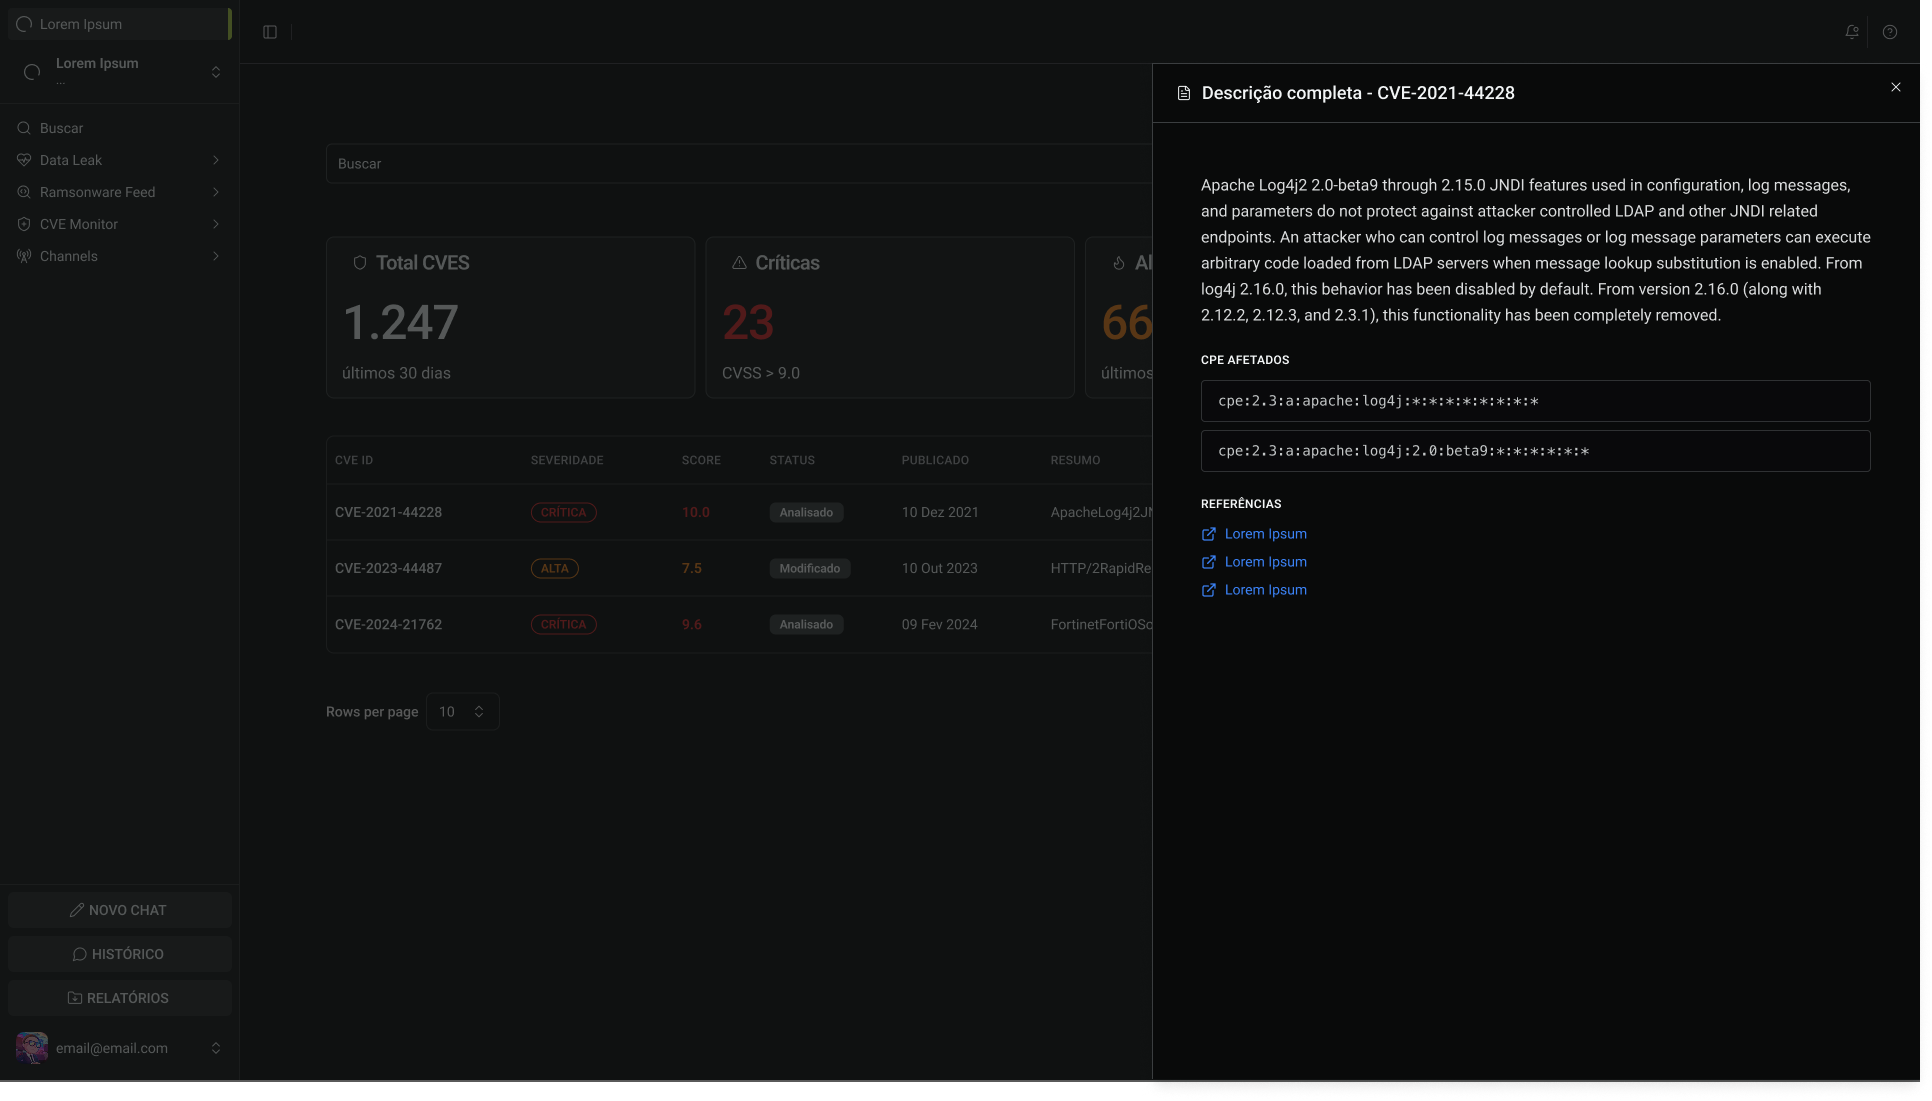1932x1101 pixels.
Task: Sort by PUBLICADO column header
Action: [x=935, y=460]
